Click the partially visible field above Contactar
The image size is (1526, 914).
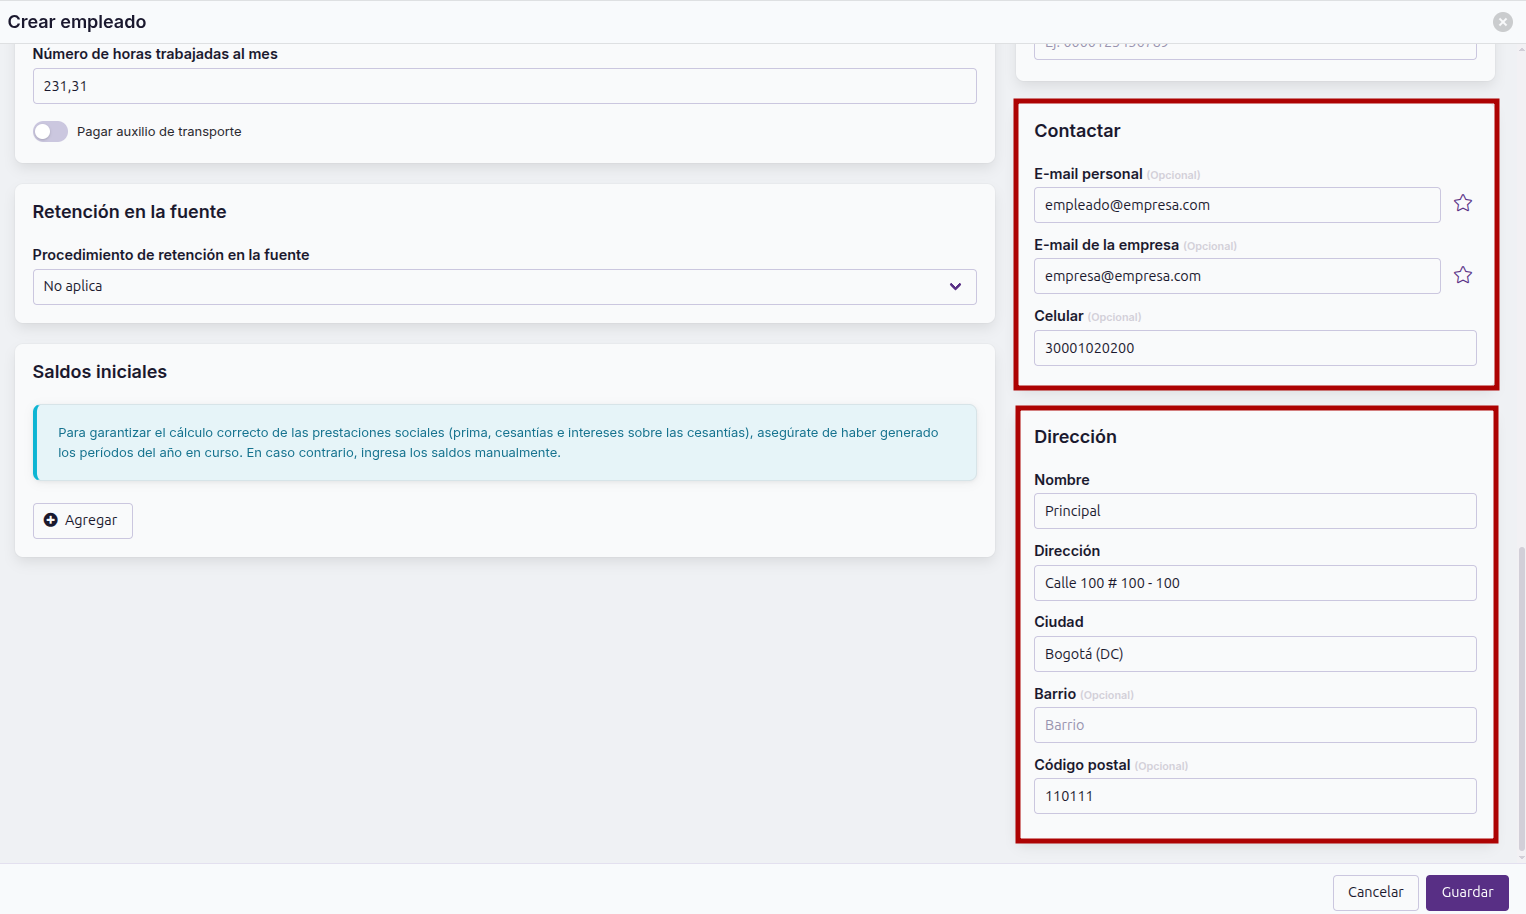click(1255, 50)
